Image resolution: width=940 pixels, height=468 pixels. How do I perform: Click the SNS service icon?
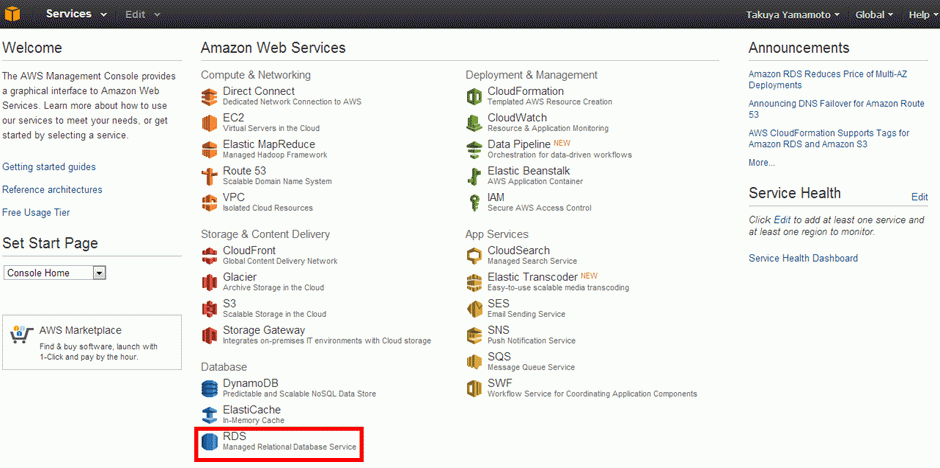click(x=474, y=334)
